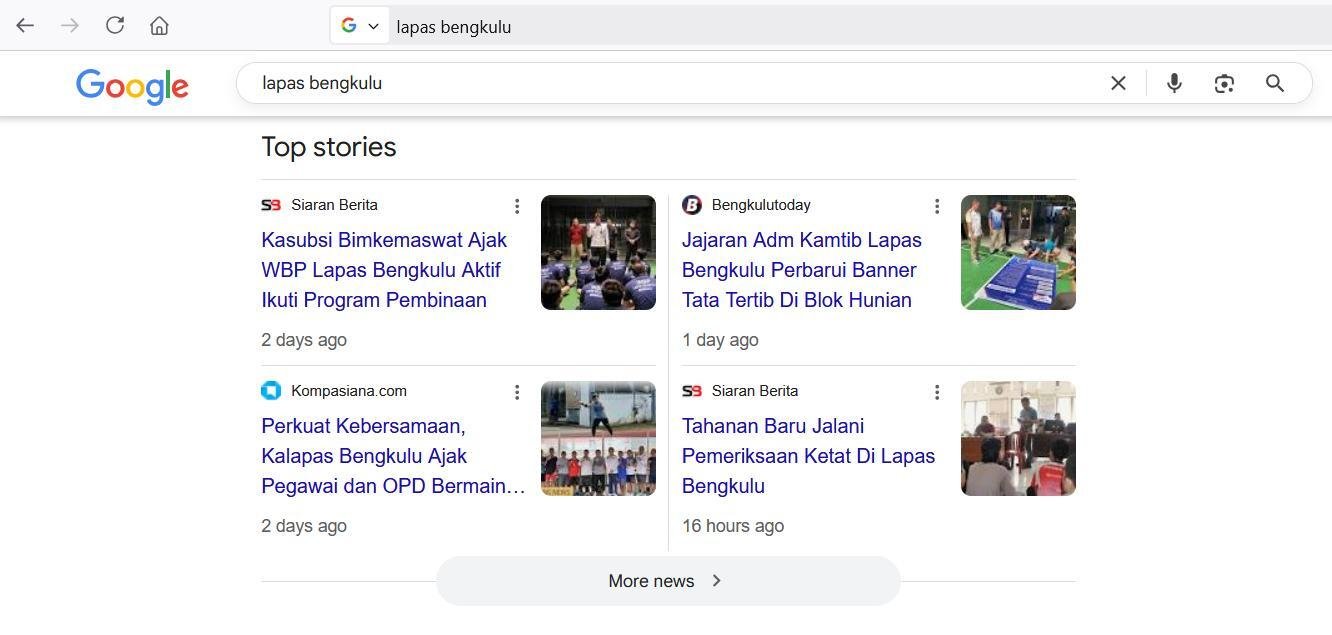Clear the search query with the X icon
Screen dimensions: 1332x635
(x=1118, y=83)
